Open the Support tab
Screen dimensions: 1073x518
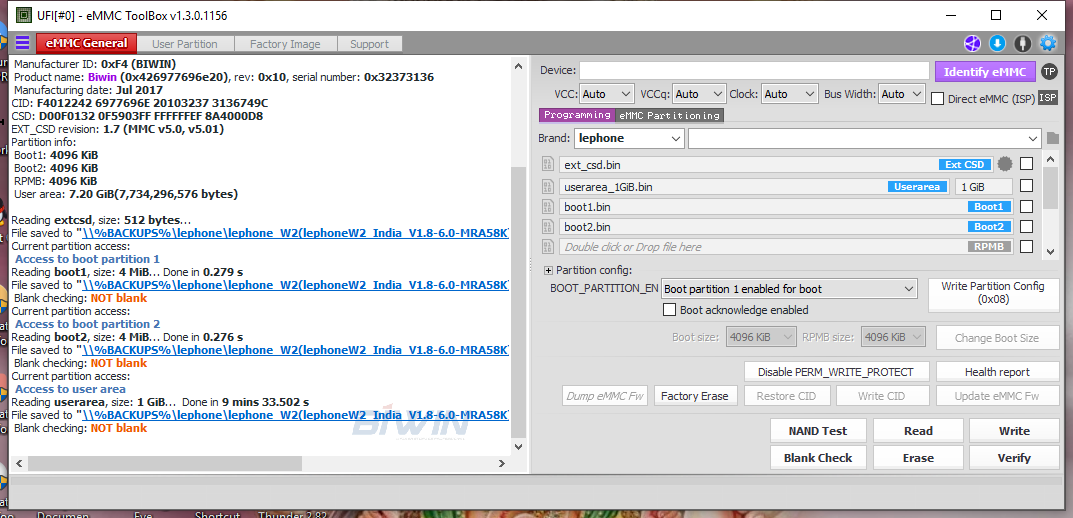pyautogui.click(x=370, y=44)
